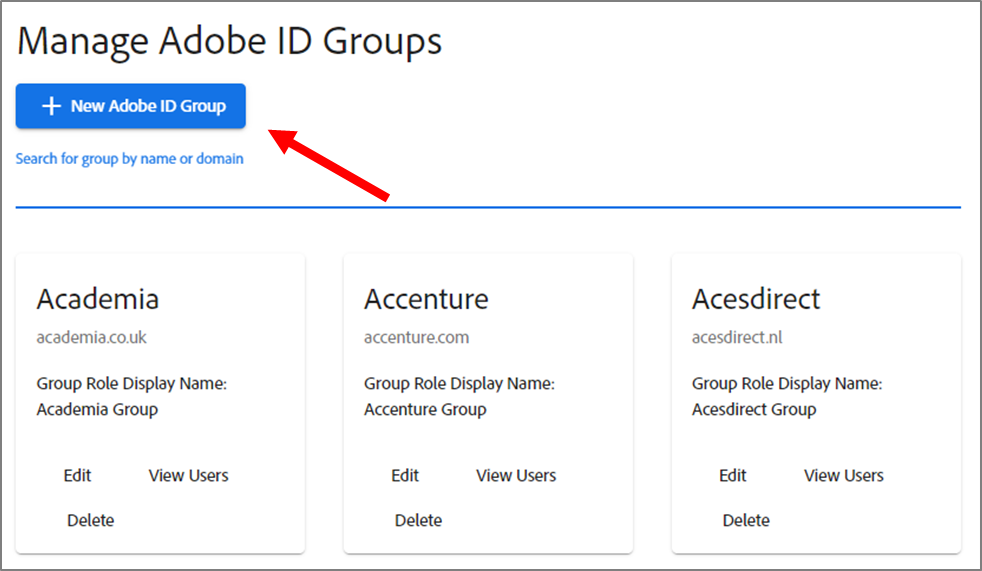Click the New Adobe ID Group button
982x571 pixels.
130,106
